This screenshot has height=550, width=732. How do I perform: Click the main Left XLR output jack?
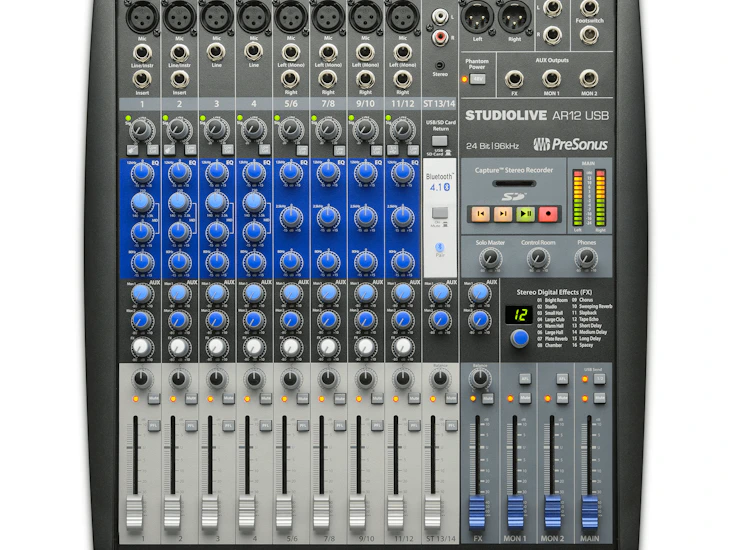477,17
